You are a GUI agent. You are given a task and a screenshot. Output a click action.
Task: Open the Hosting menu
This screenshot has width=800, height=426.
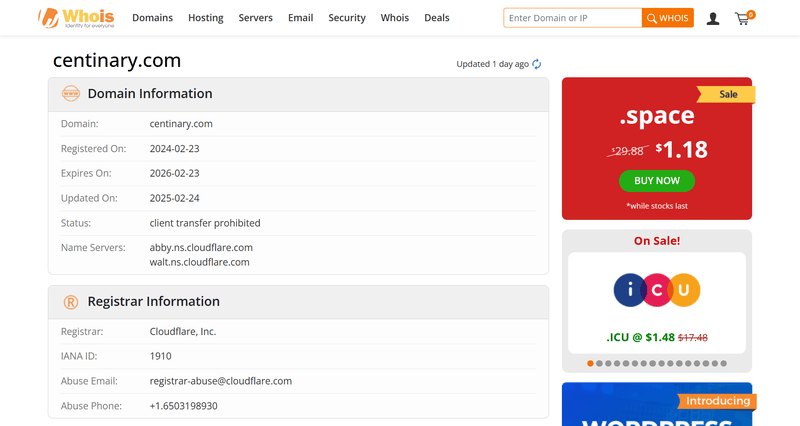206,18
